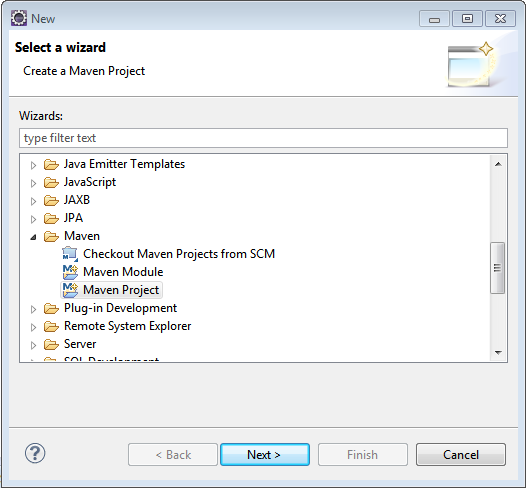Viewport: 526px width, 488px height.
Task: Select the JAXB tree item
Action: pyautogui.click(x=77, y=200)
